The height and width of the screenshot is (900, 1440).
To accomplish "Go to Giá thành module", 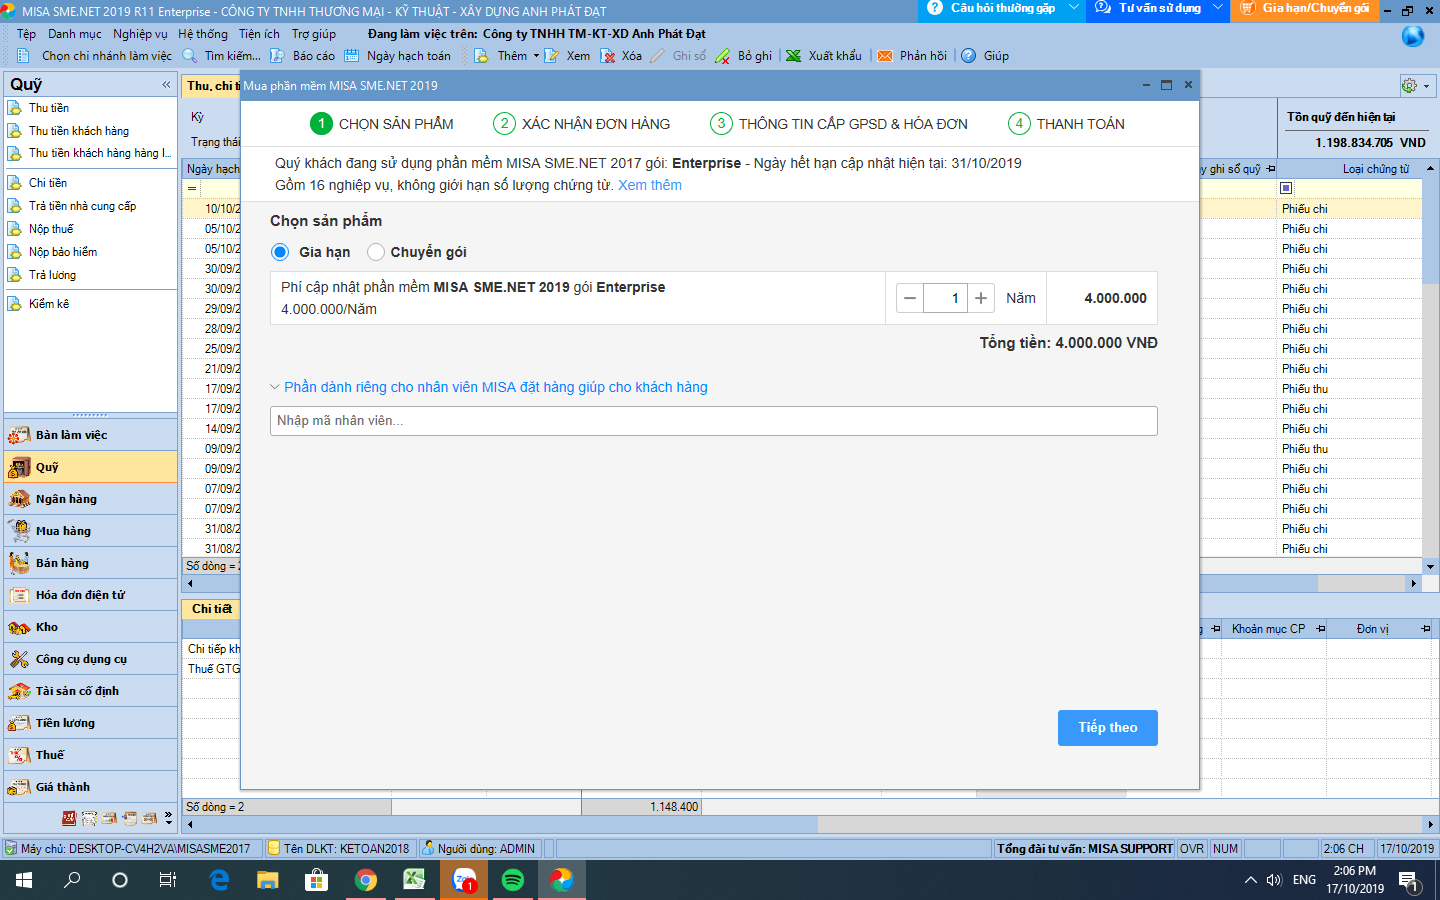I will click(x=91, y=787).
